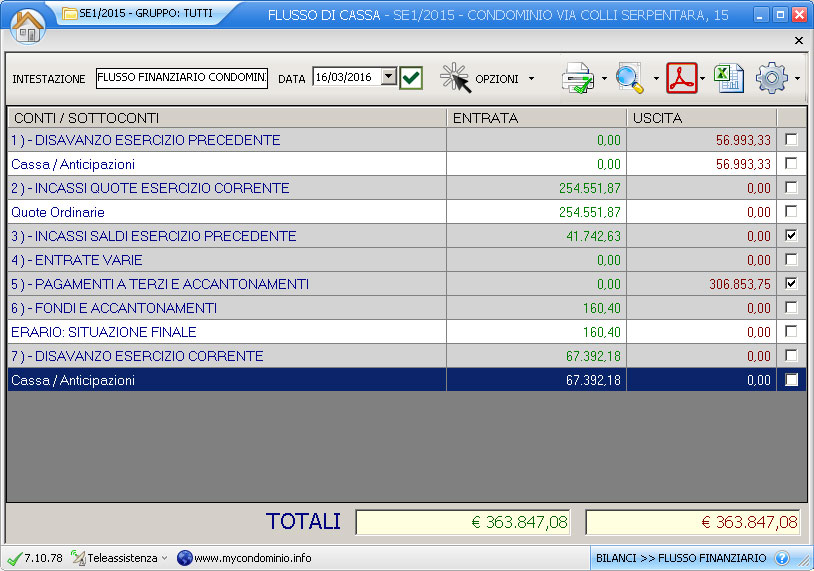
Task: Click the blue help icon in status bar
Action: coord(782,558)
